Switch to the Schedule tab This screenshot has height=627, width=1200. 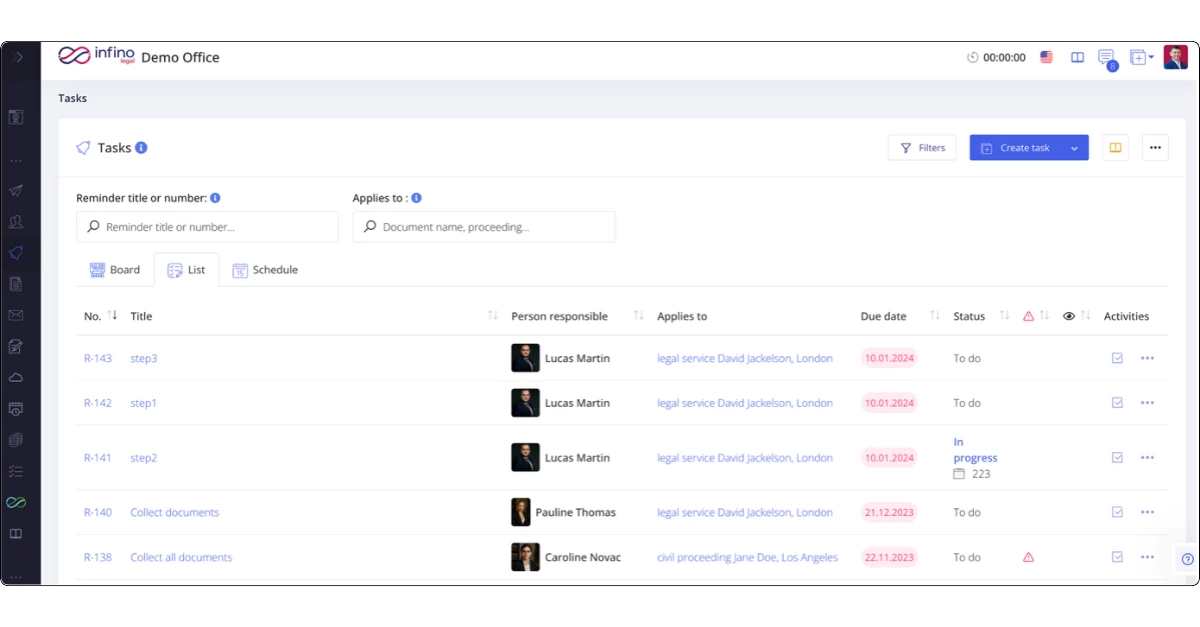click(x=265, y=270)
